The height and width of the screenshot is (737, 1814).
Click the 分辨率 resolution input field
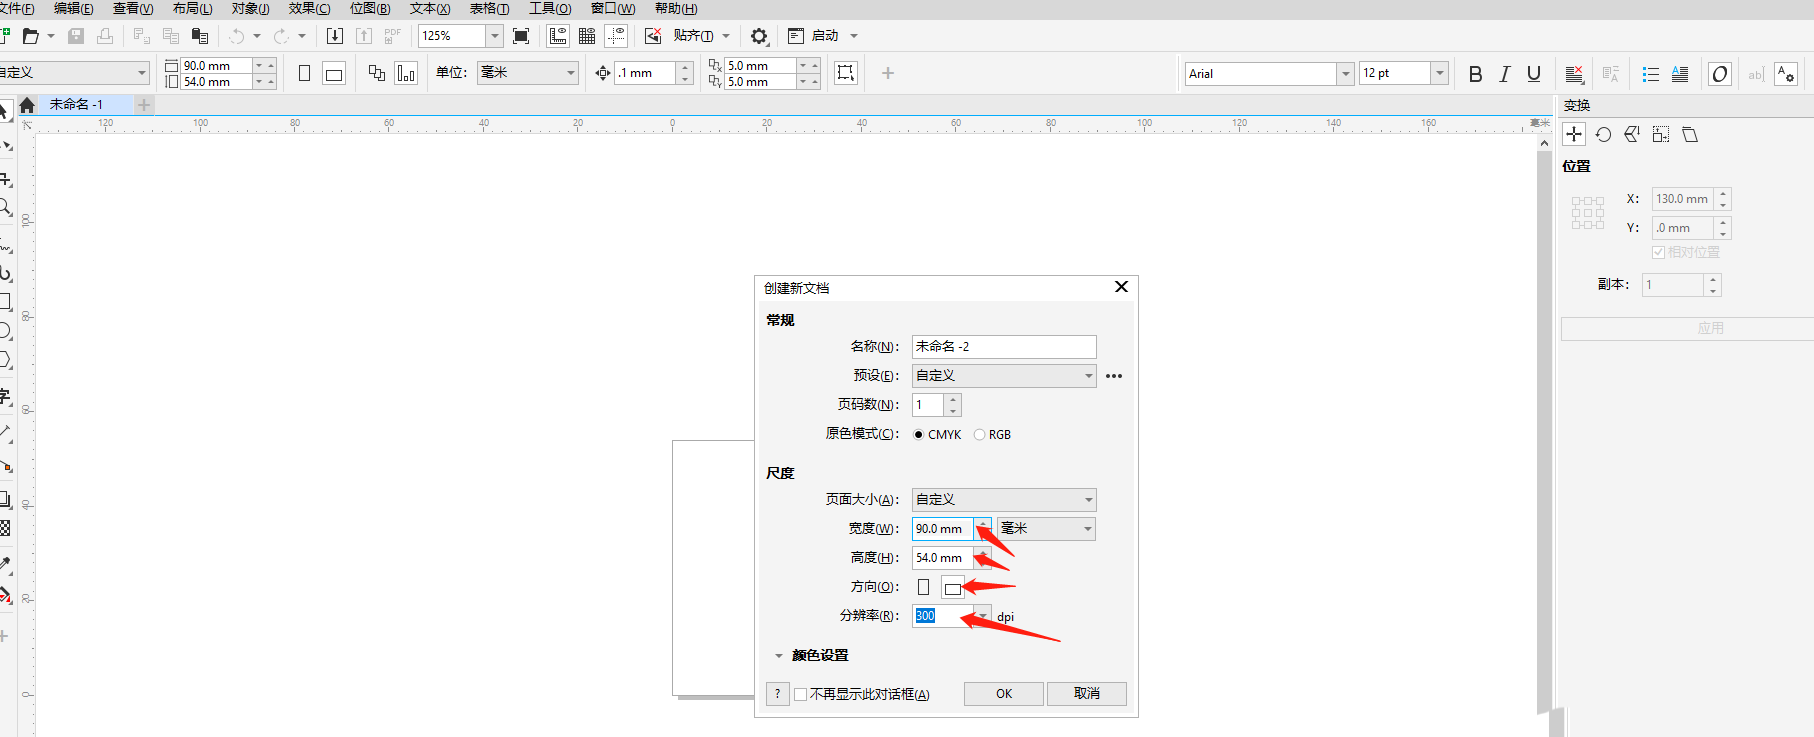[943, 616]
